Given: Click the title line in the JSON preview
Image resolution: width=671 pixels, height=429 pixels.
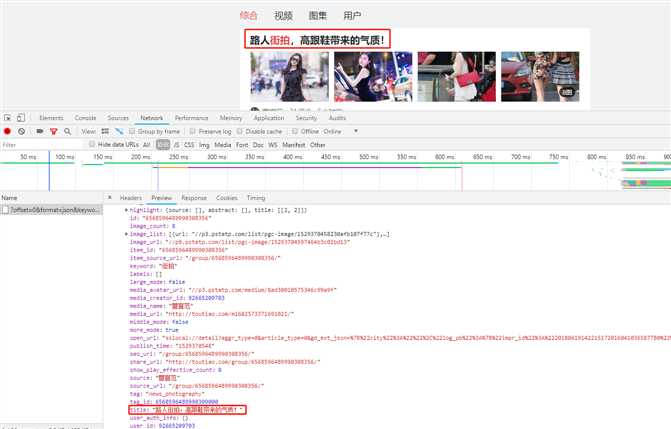Looking at the screenshot, I should (187, 410).
